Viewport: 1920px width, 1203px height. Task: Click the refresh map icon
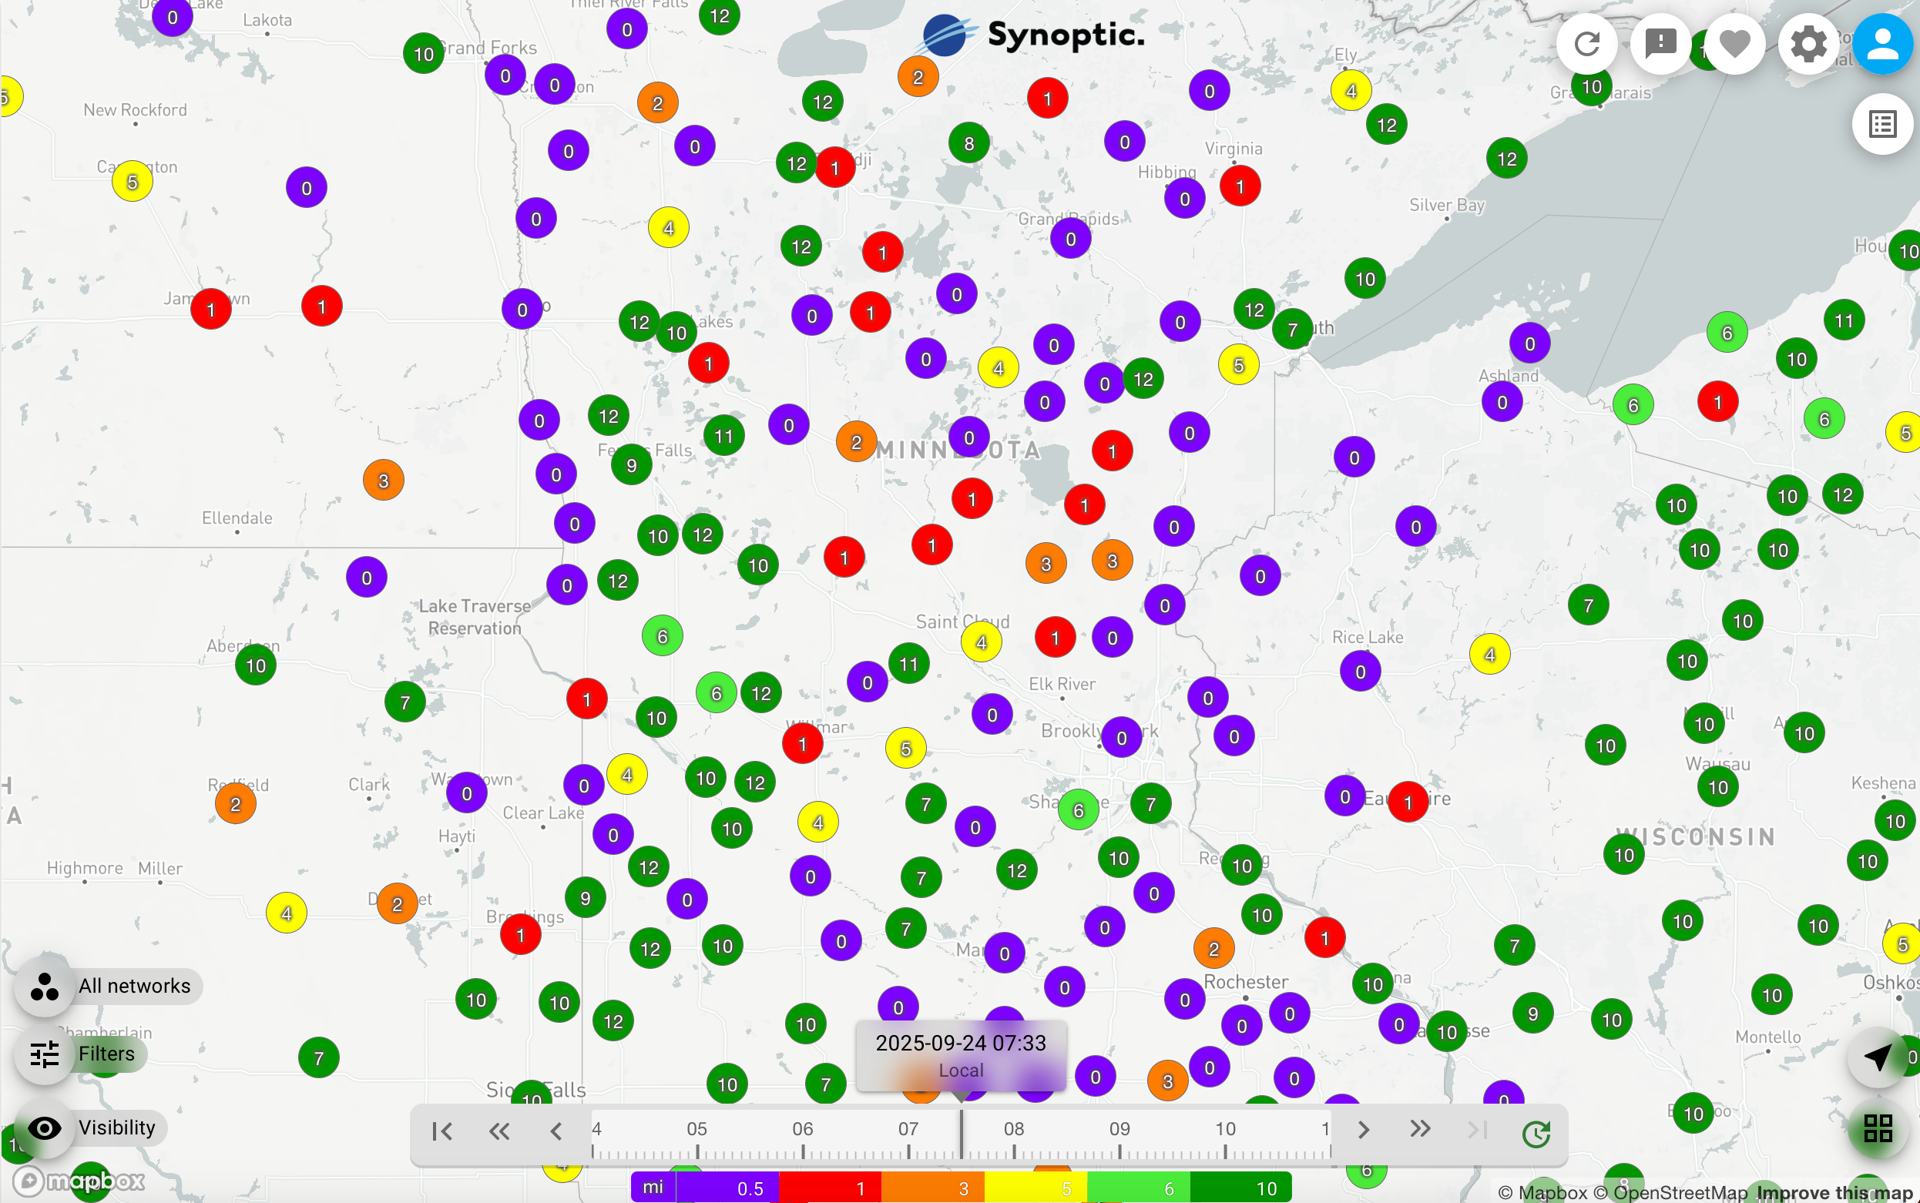[x=1587, y=44]
